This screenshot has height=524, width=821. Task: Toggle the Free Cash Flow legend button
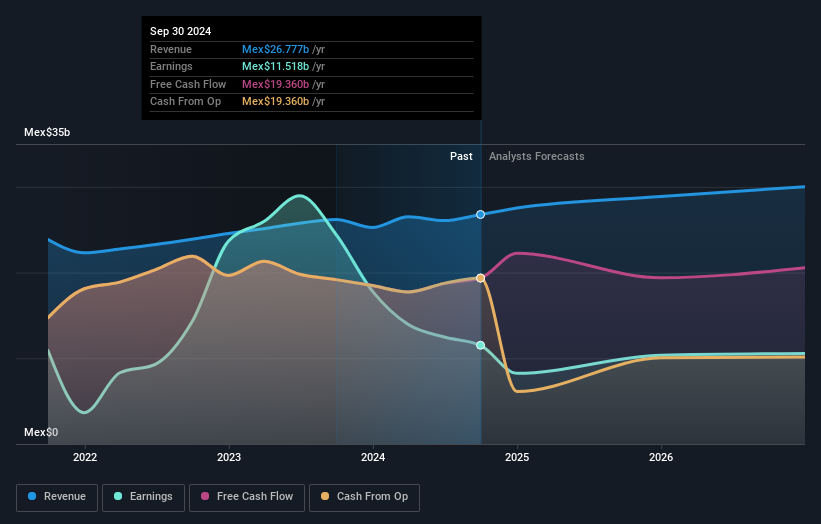click(247, 497)
